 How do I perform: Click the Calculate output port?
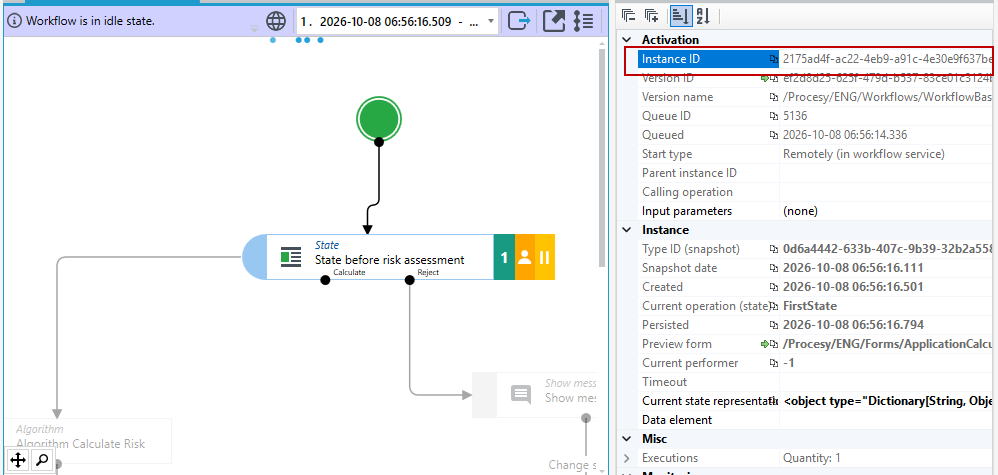point(325,280)
